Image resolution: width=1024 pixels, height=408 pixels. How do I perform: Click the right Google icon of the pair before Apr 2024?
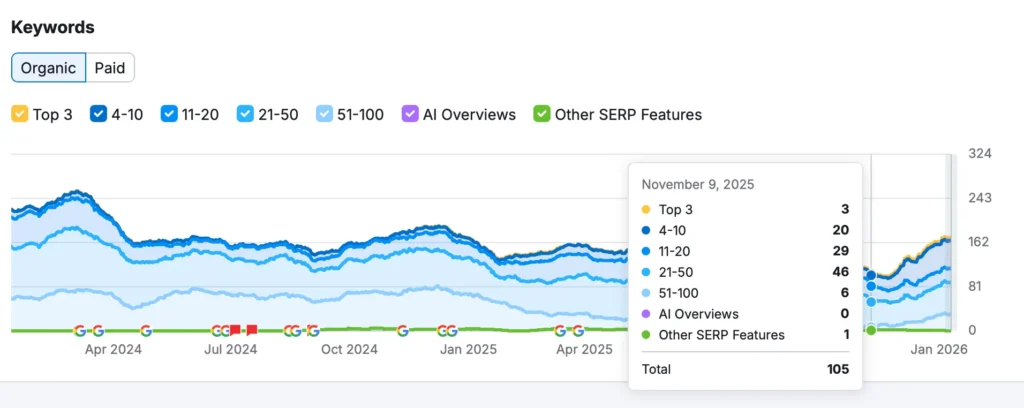point(98,330)
